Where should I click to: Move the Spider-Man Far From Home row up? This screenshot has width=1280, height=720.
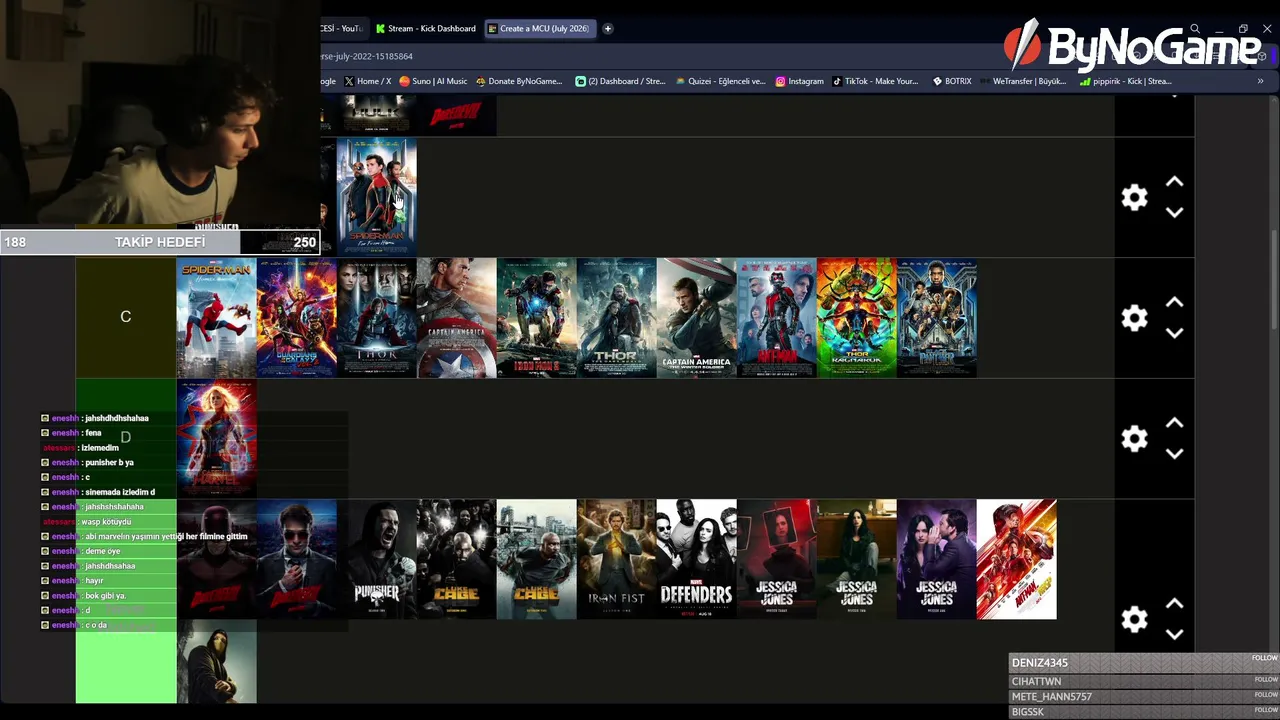point(1175,182)
